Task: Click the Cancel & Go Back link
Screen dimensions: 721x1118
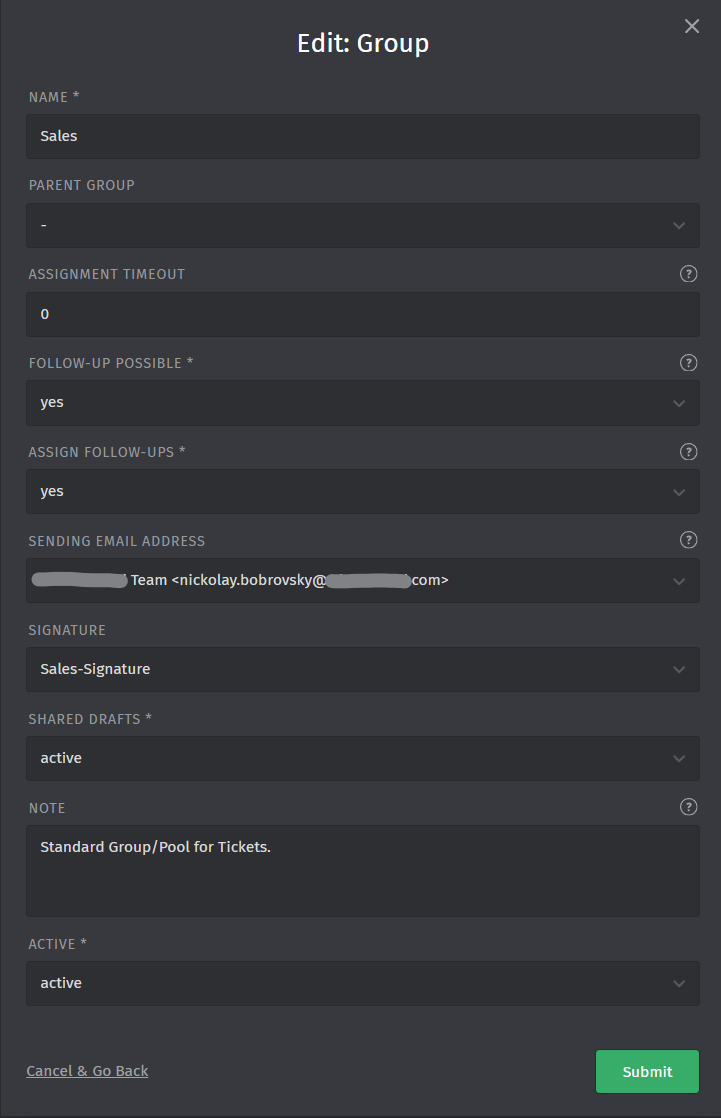Action: pyautogui.click(x=87, y=1071)
